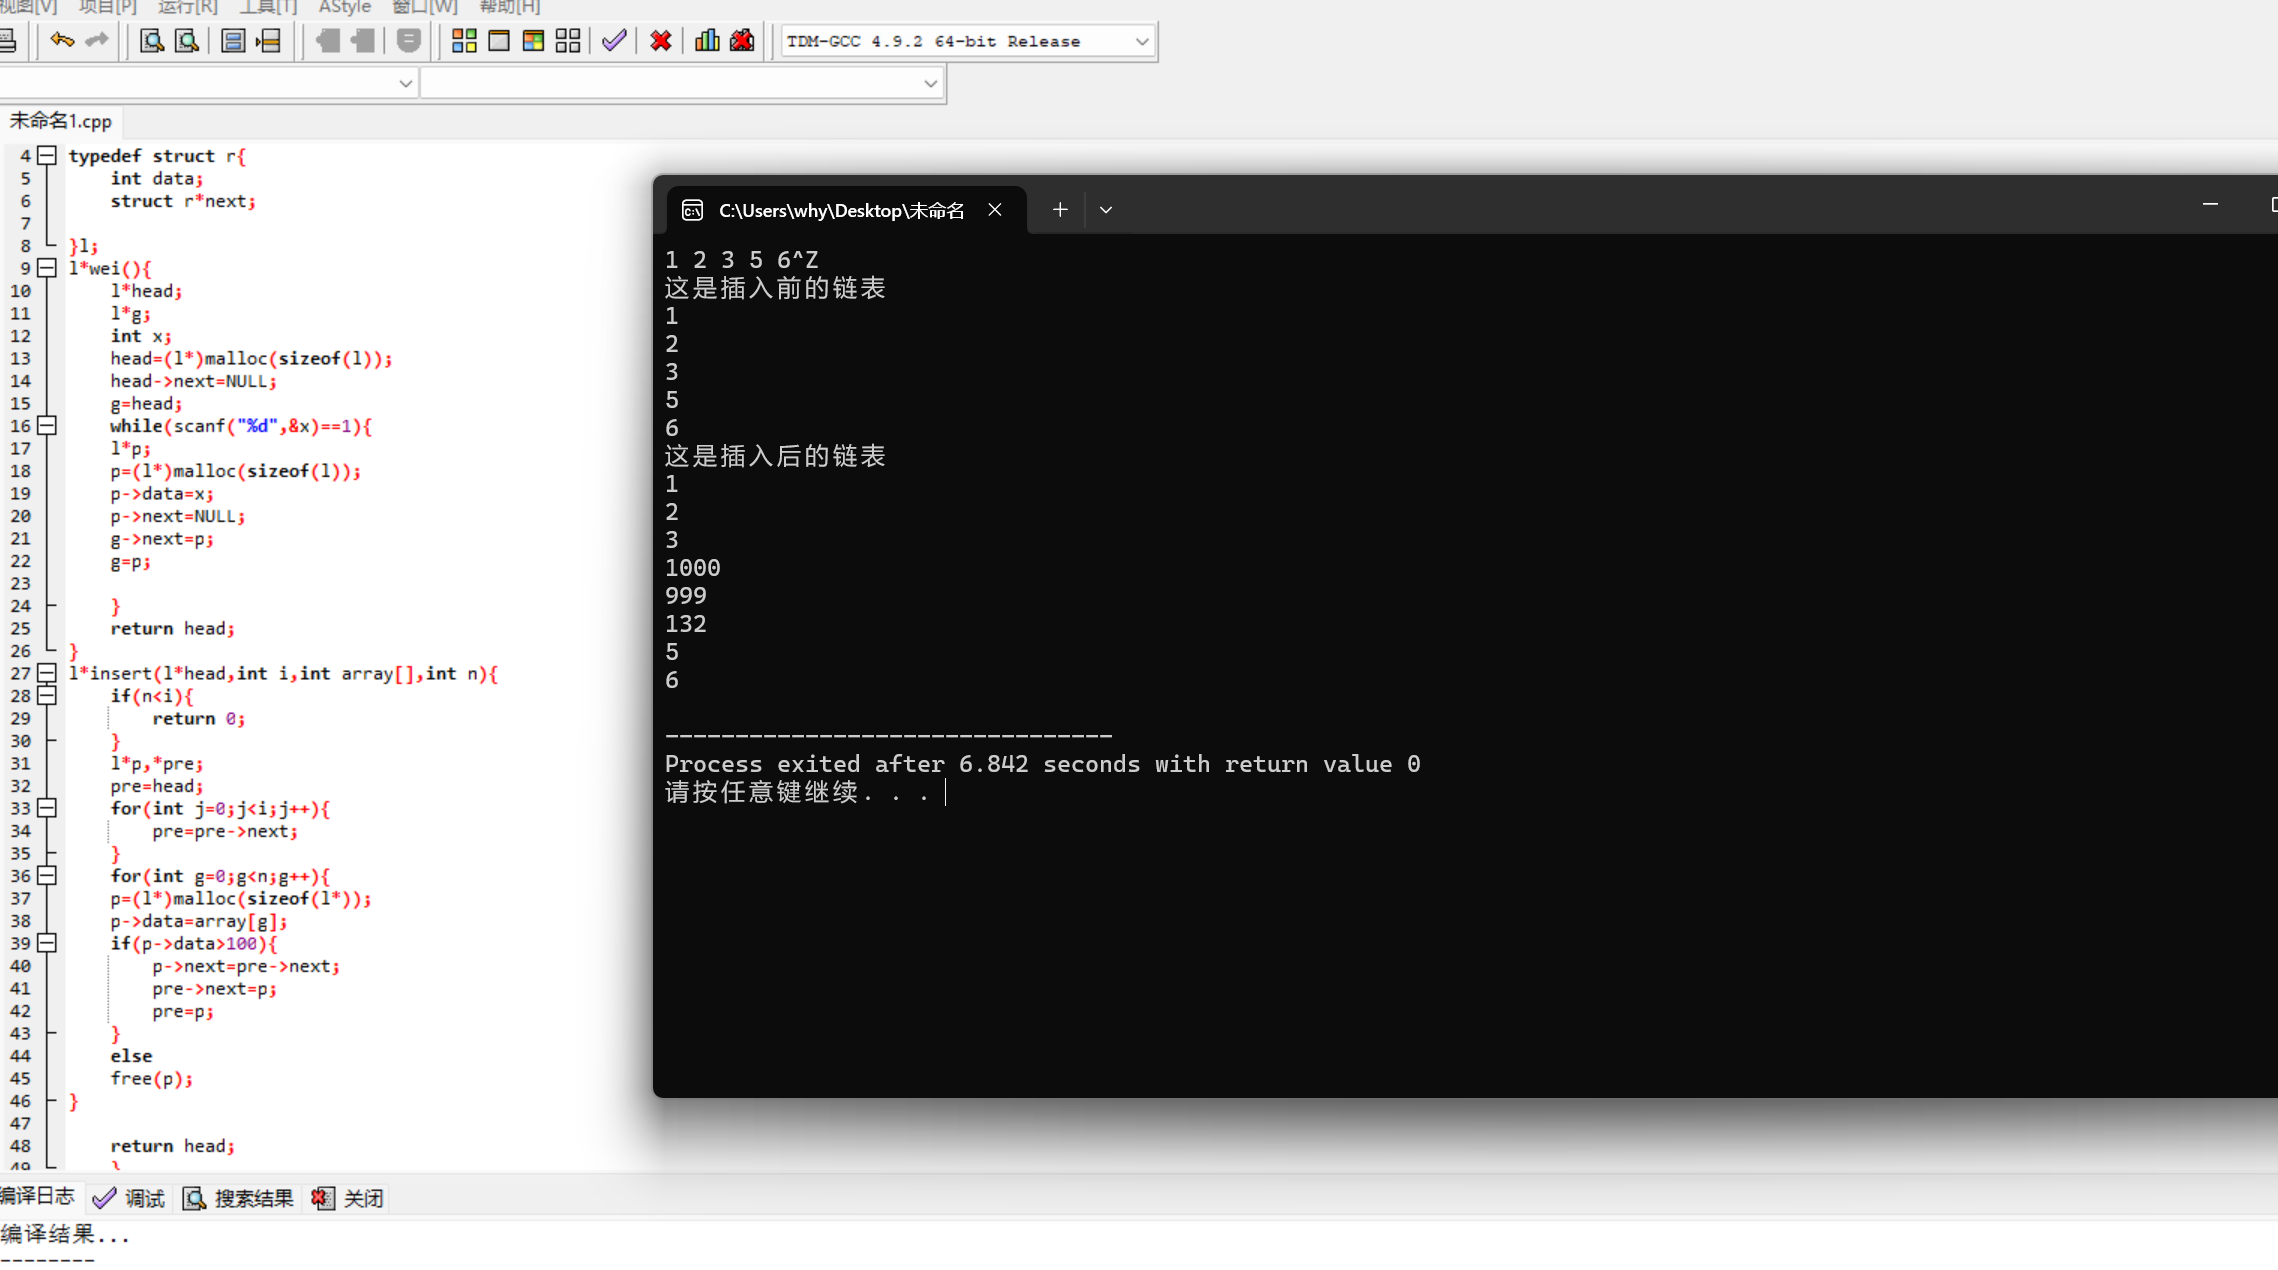Open the TDM-GCC compiler selection dropdown

click(x=1141, y=41)
